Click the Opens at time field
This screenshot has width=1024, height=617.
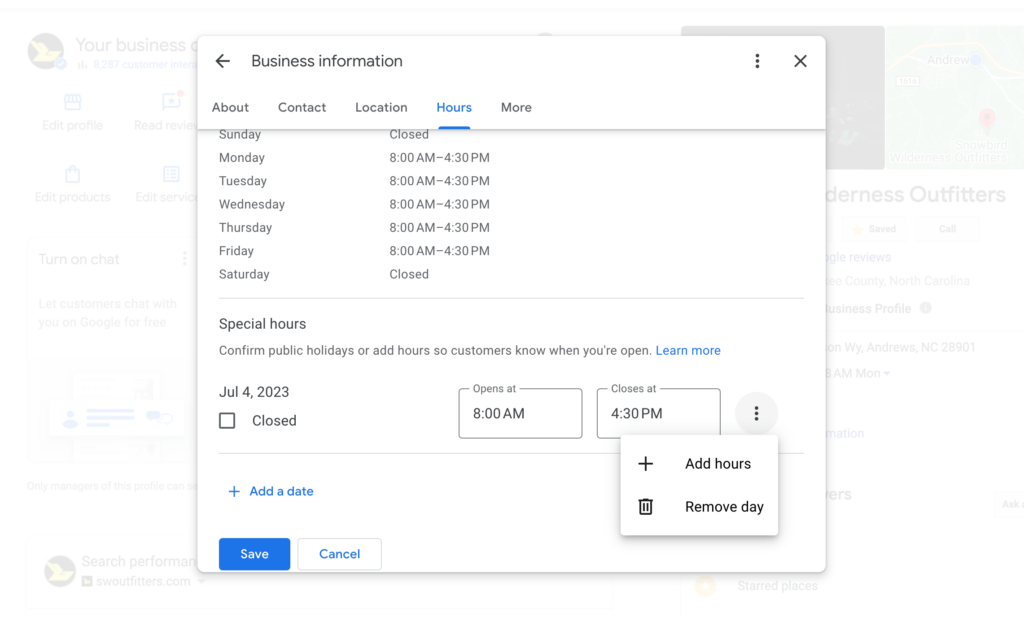[x=520, y=413]
